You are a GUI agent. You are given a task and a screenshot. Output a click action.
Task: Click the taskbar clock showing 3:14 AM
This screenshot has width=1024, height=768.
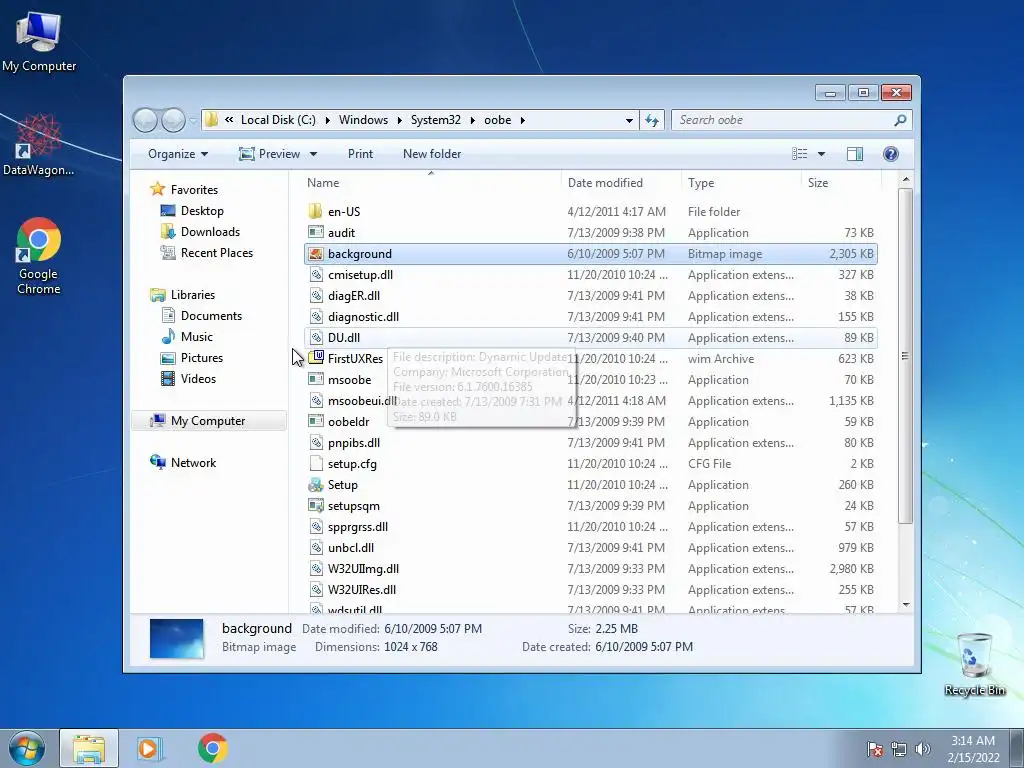coord(973,748)
